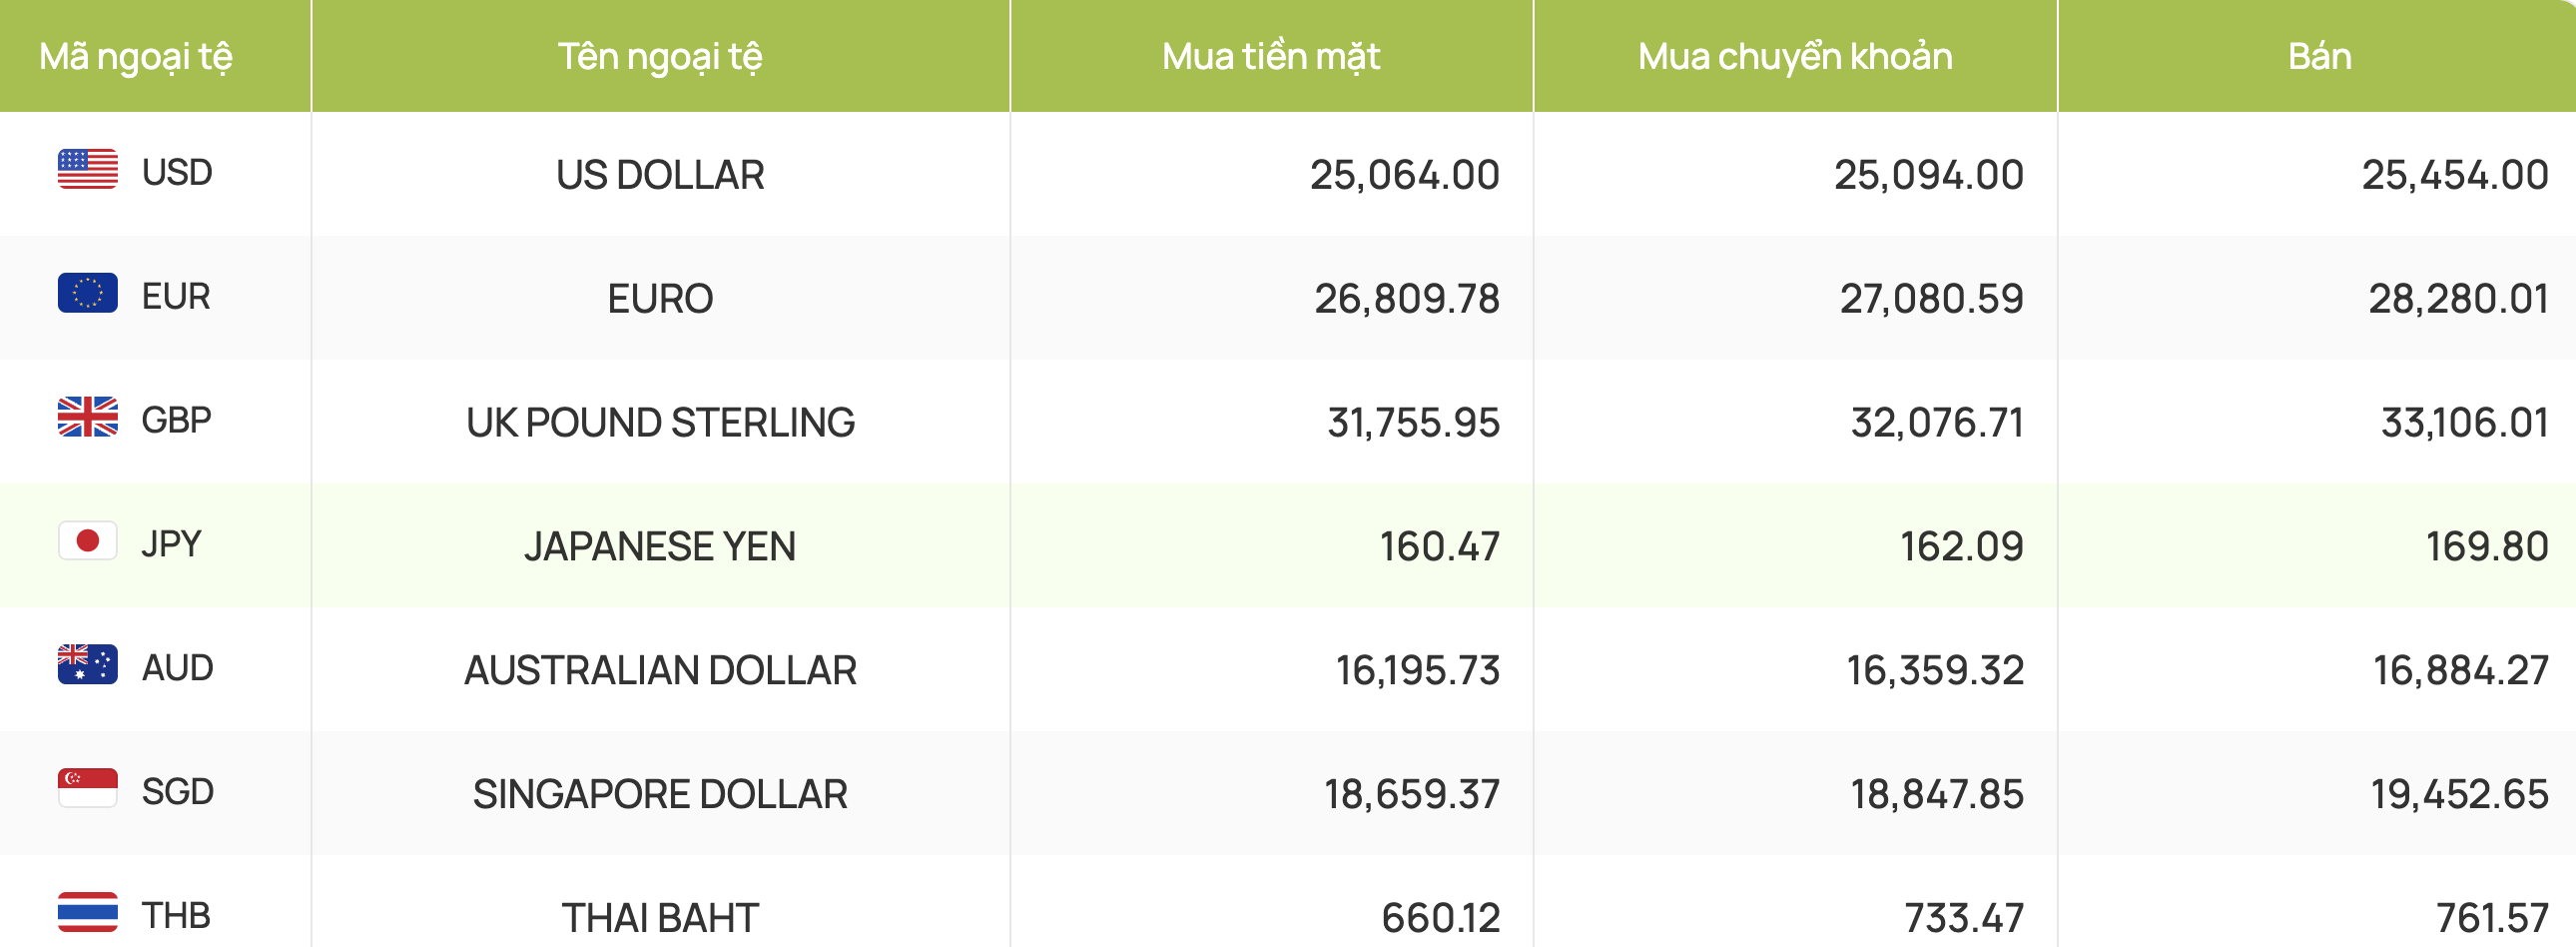
Task: Click the Japan flag icon
Action: pyautogui.click(x=88, y=541)
